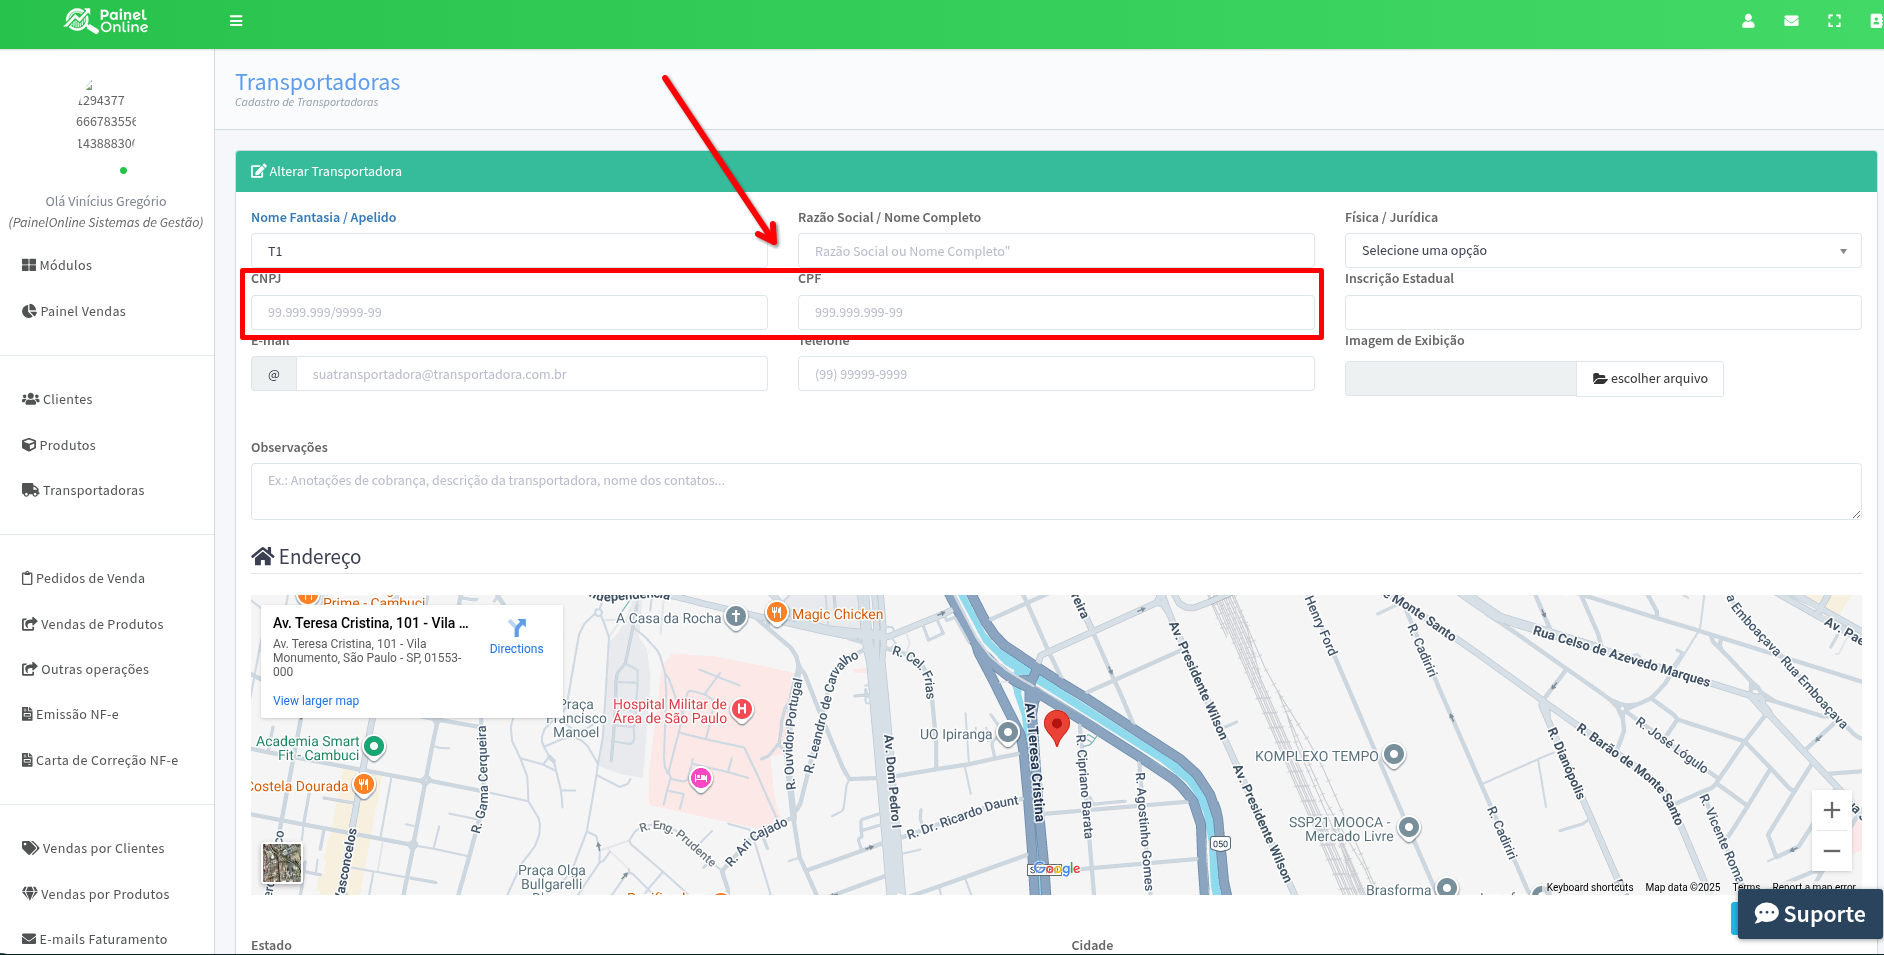Click the red location pin on map

1056,726
